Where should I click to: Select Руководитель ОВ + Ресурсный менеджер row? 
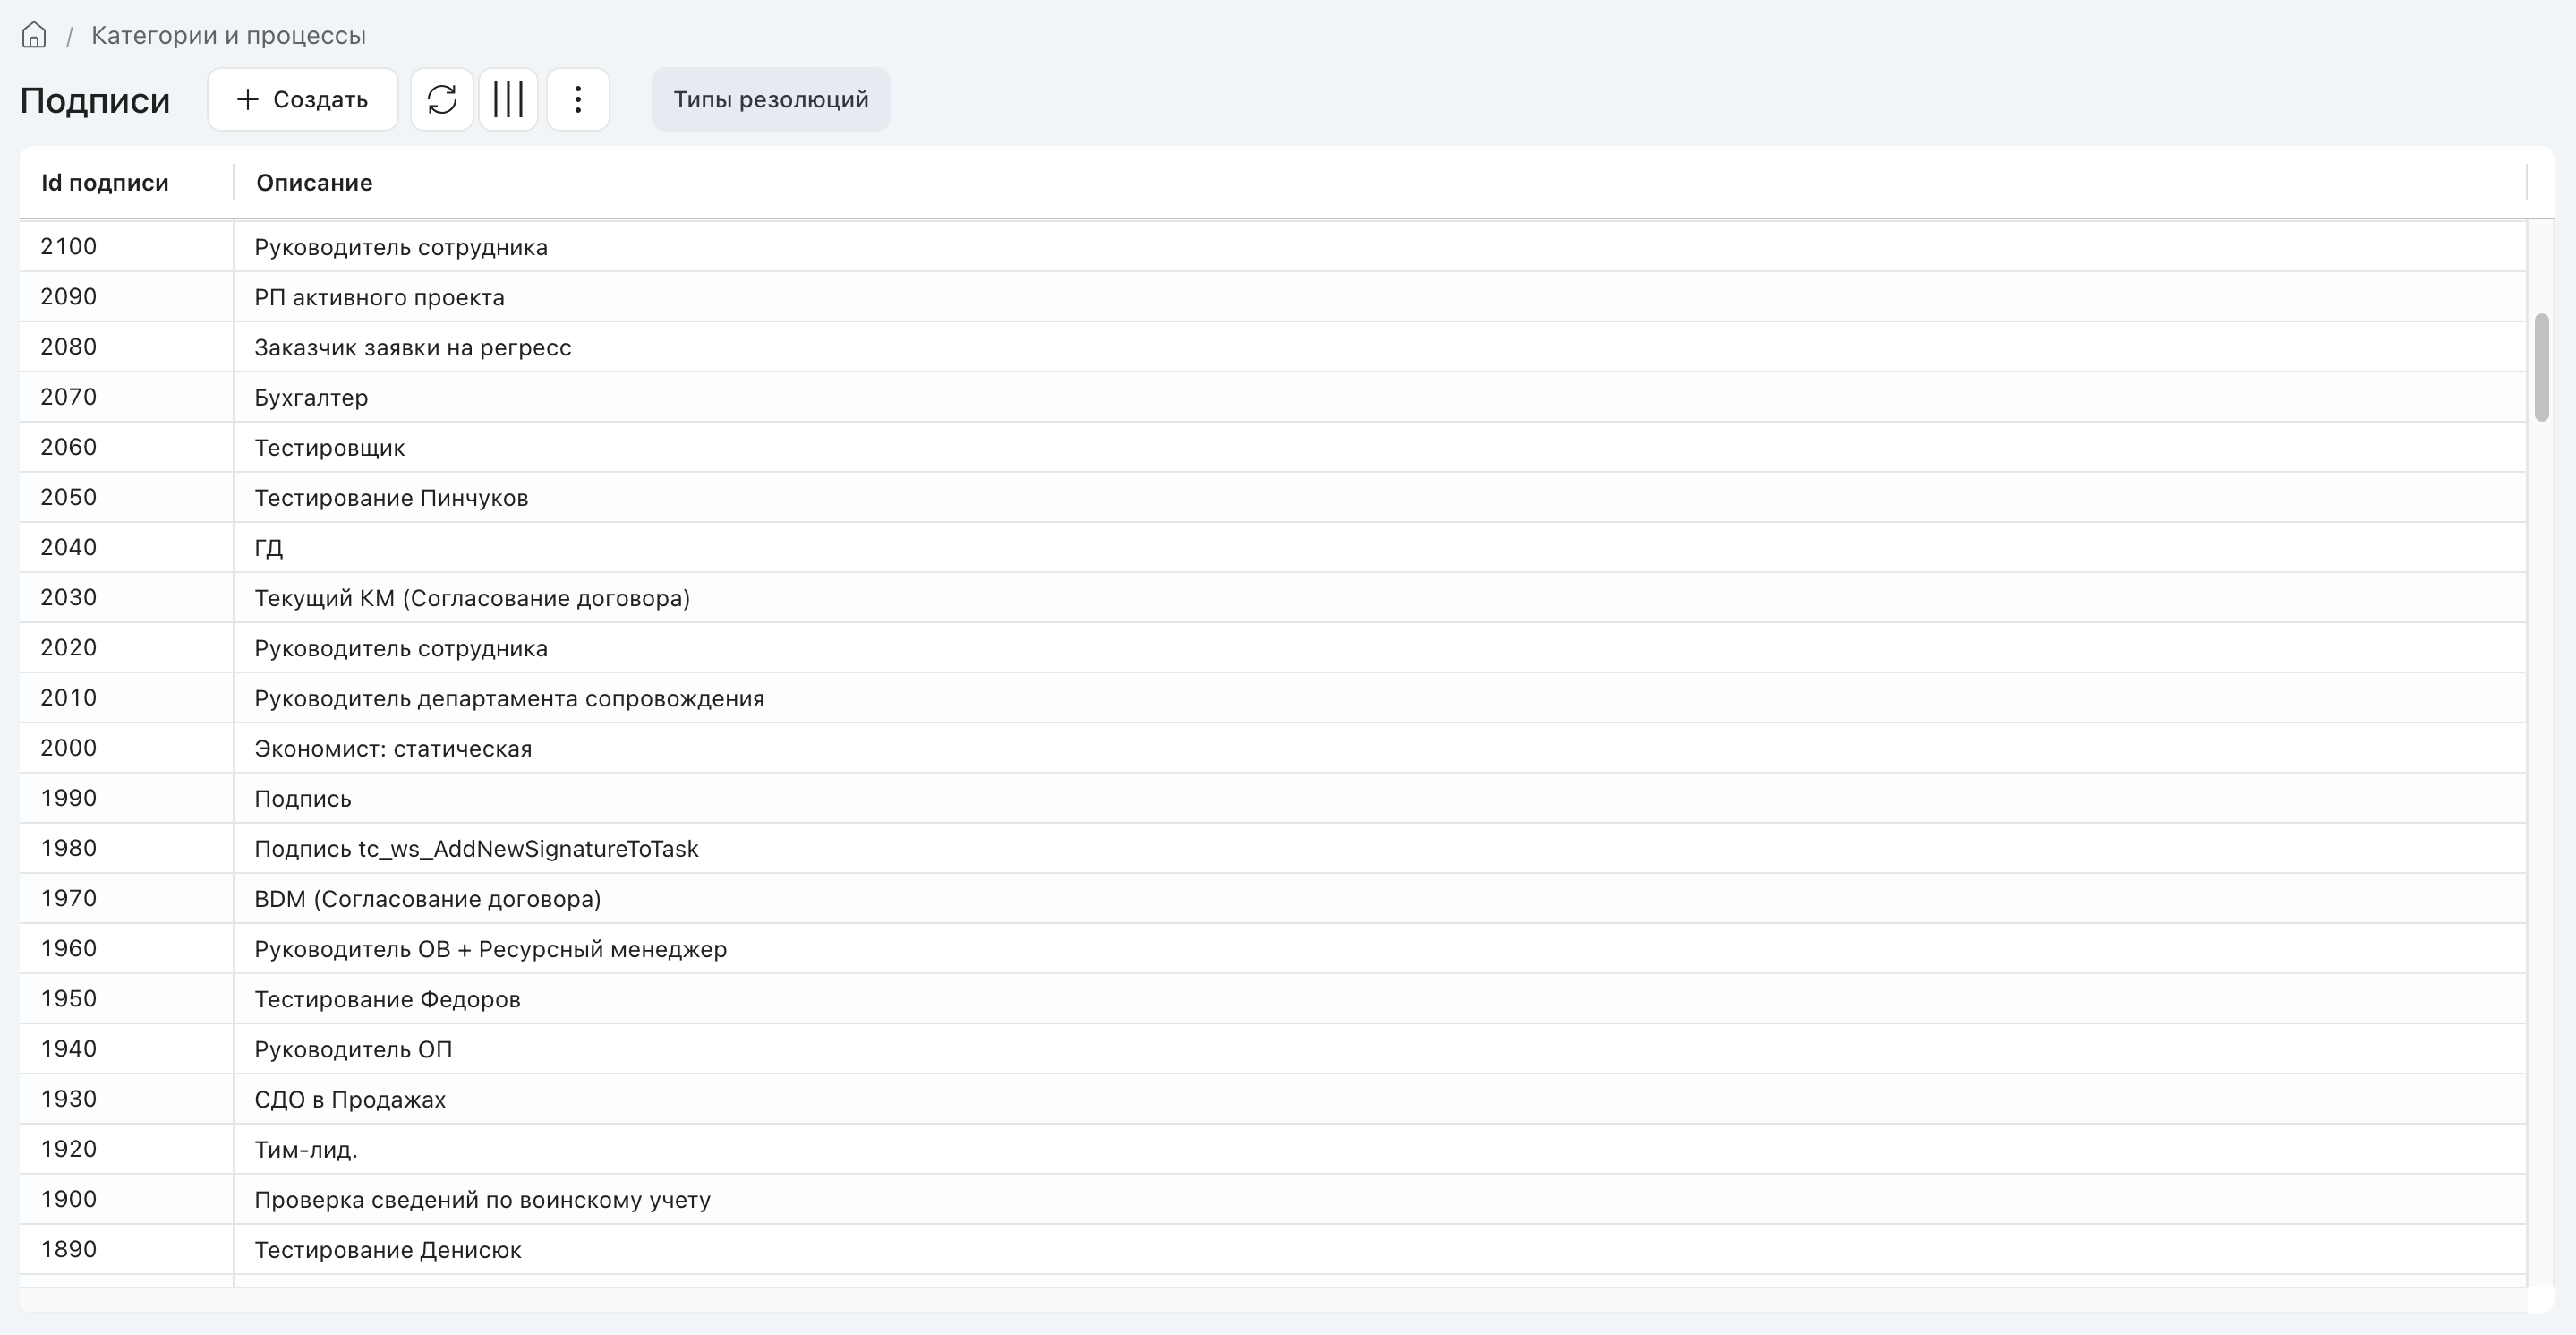pyautogui.click(x=1272, y=948)
